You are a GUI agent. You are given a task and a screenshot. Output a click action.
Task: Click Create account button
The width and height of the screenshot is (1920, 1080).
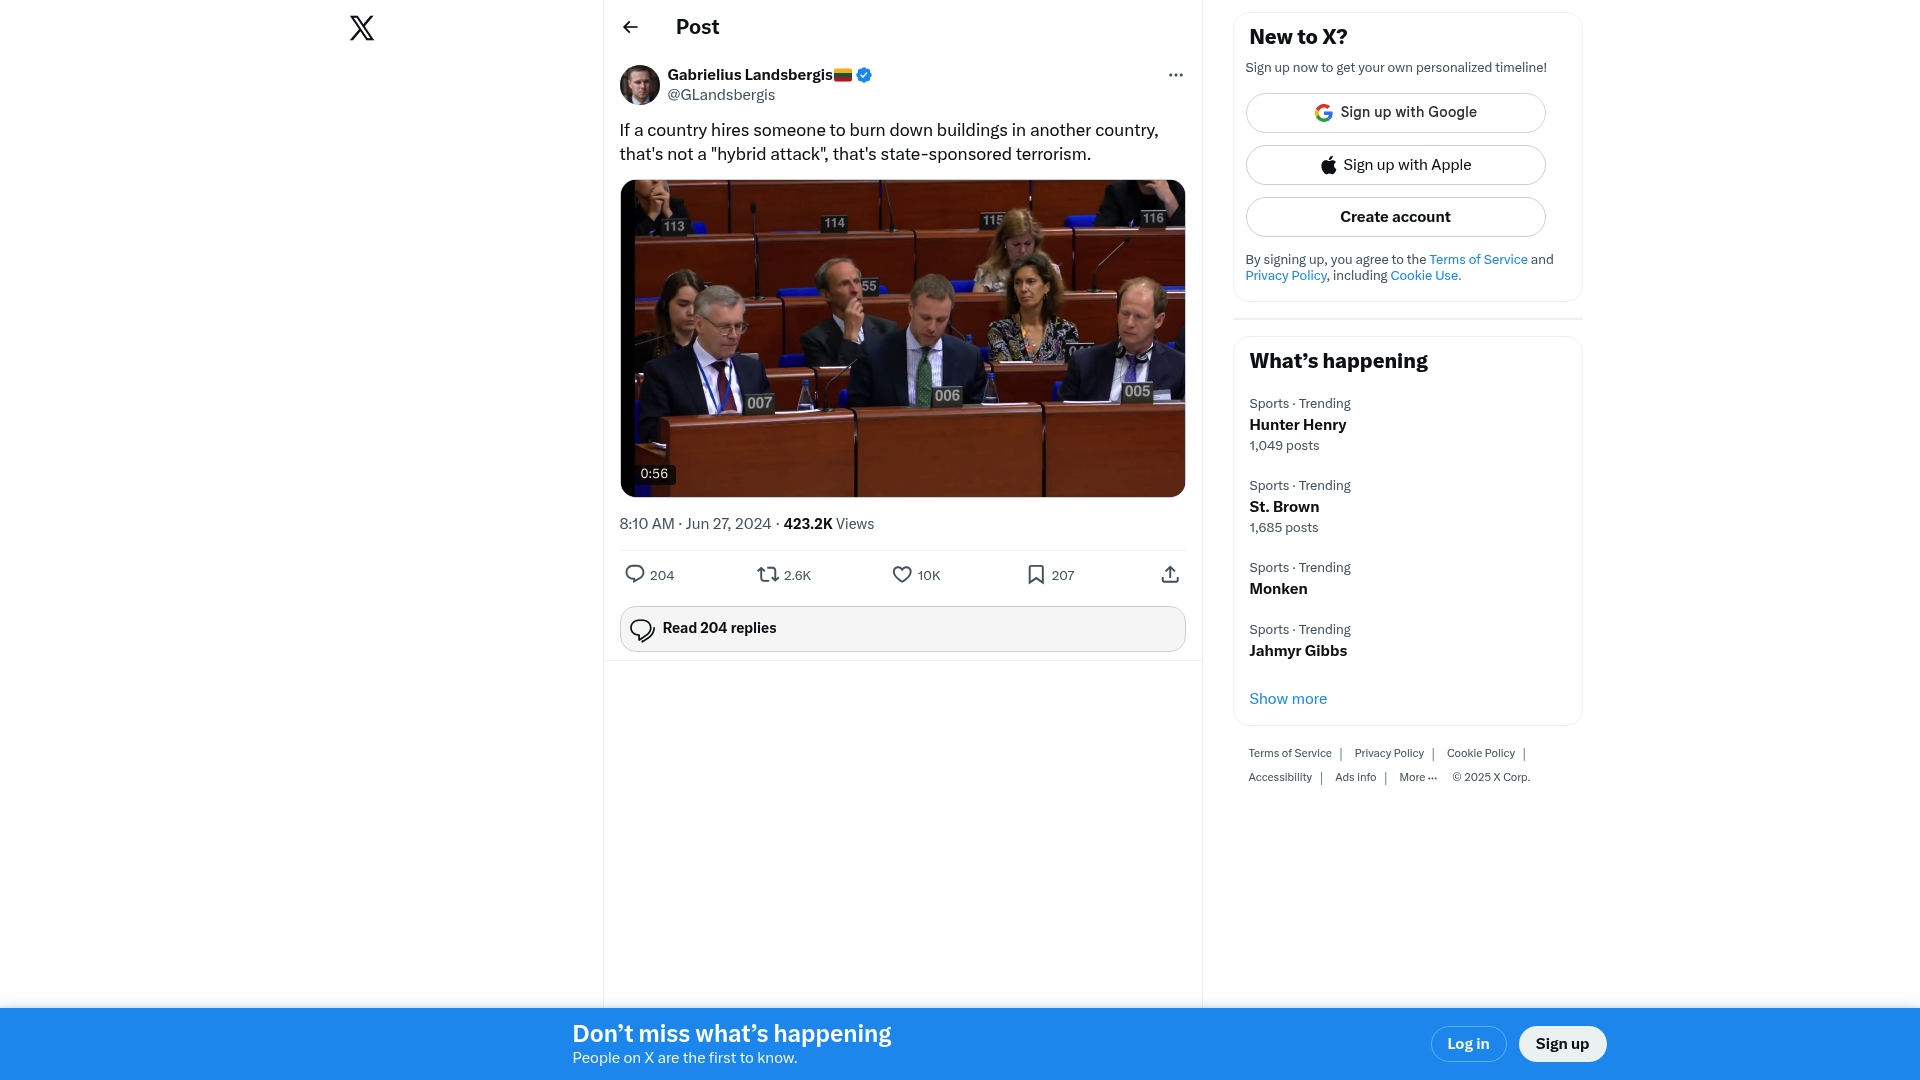(x=1395, y=217)
